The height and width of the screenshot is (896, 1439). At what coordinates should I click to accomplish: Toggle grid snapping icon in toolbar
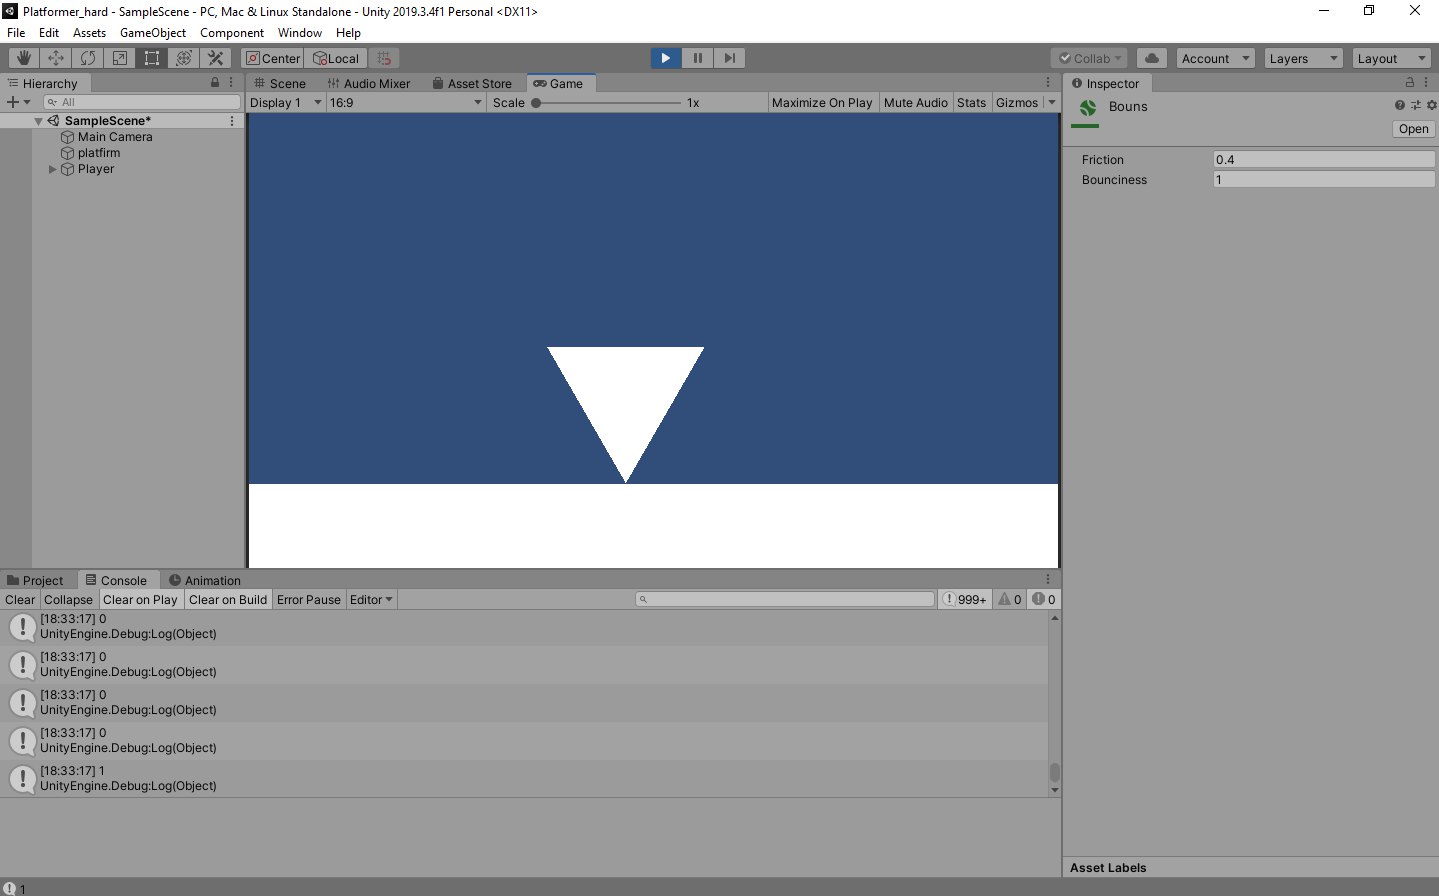(x=384, y=58)
